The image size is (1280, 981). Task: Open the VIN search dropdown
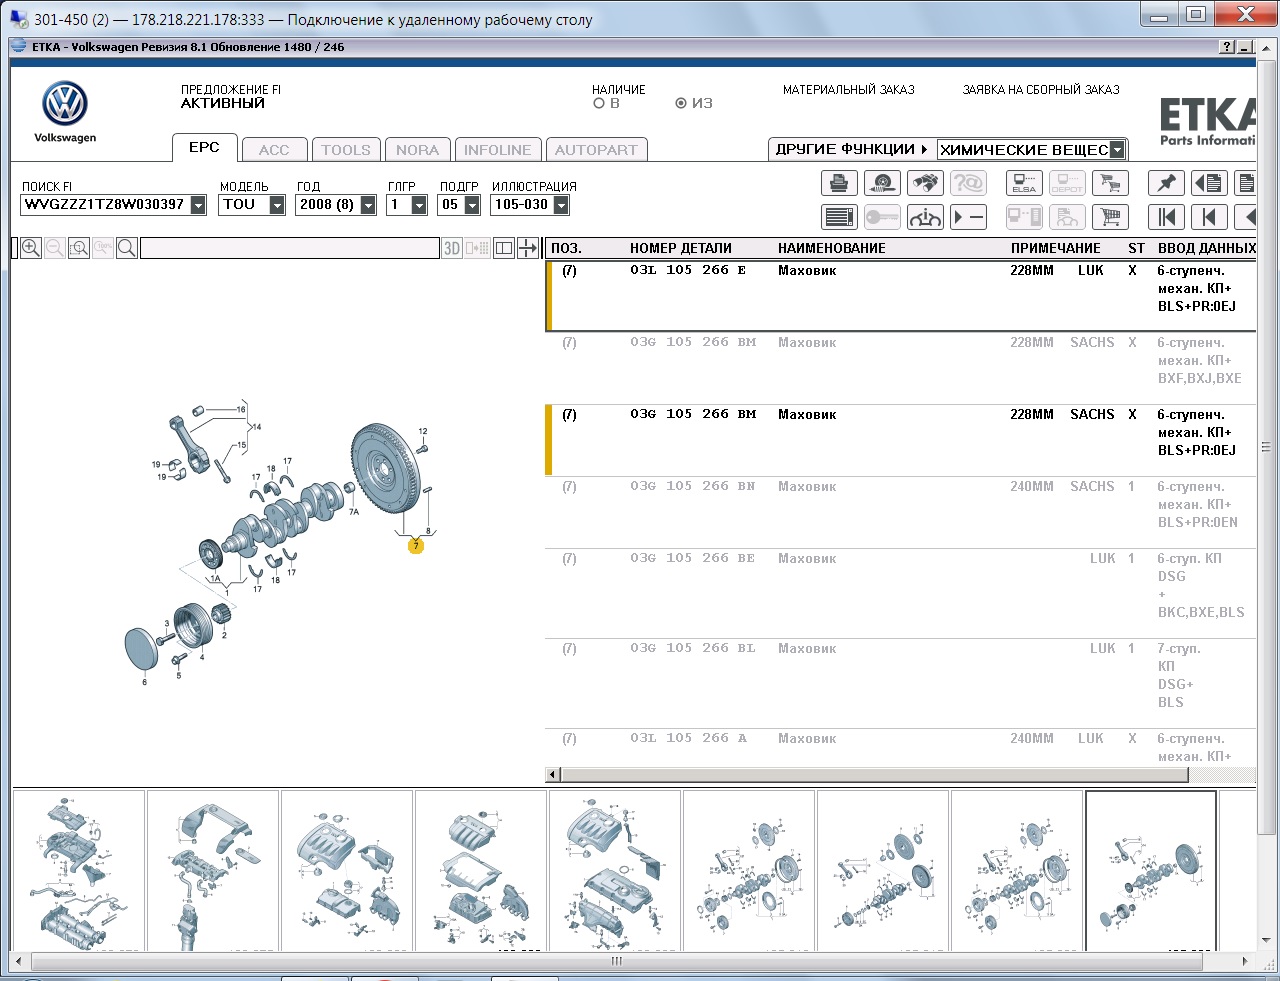click(198, 205)
